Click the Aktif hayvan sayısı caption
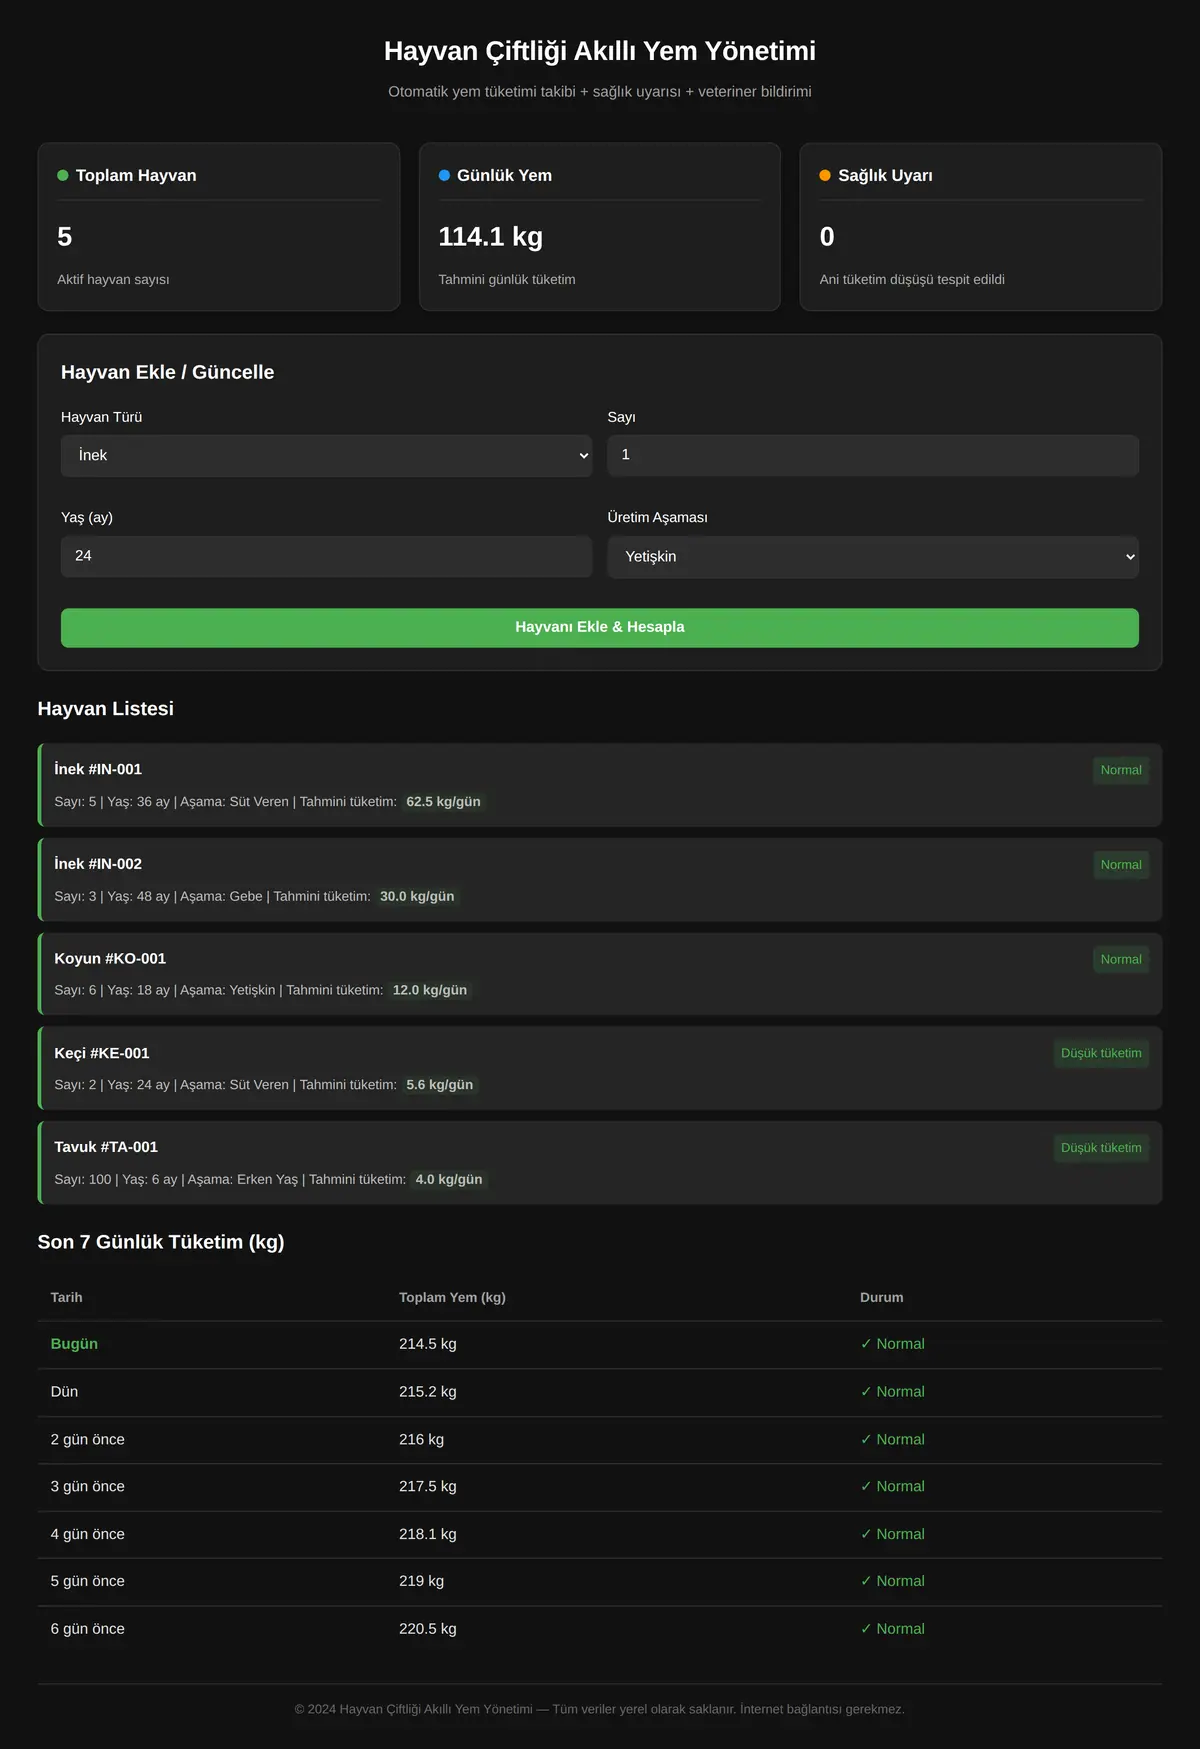Image resolution: width=1200 pixels, height=1749 pixels. coord(113,280)
